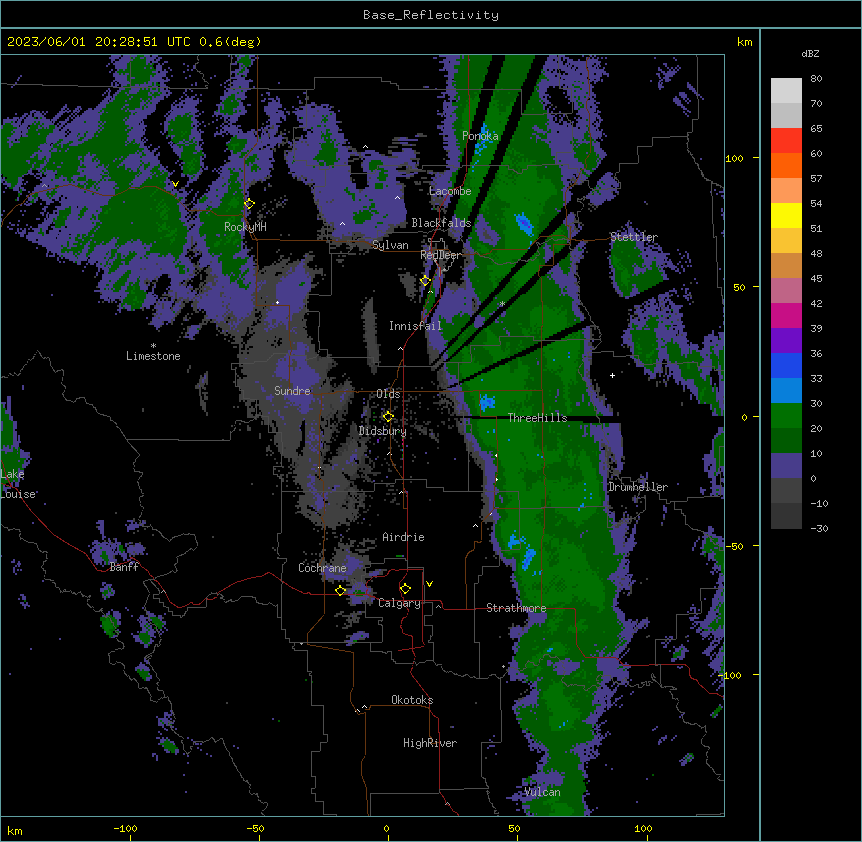Click the km unit label at bottom left
The image size is (862, 842).
click(x=15, y=830)
